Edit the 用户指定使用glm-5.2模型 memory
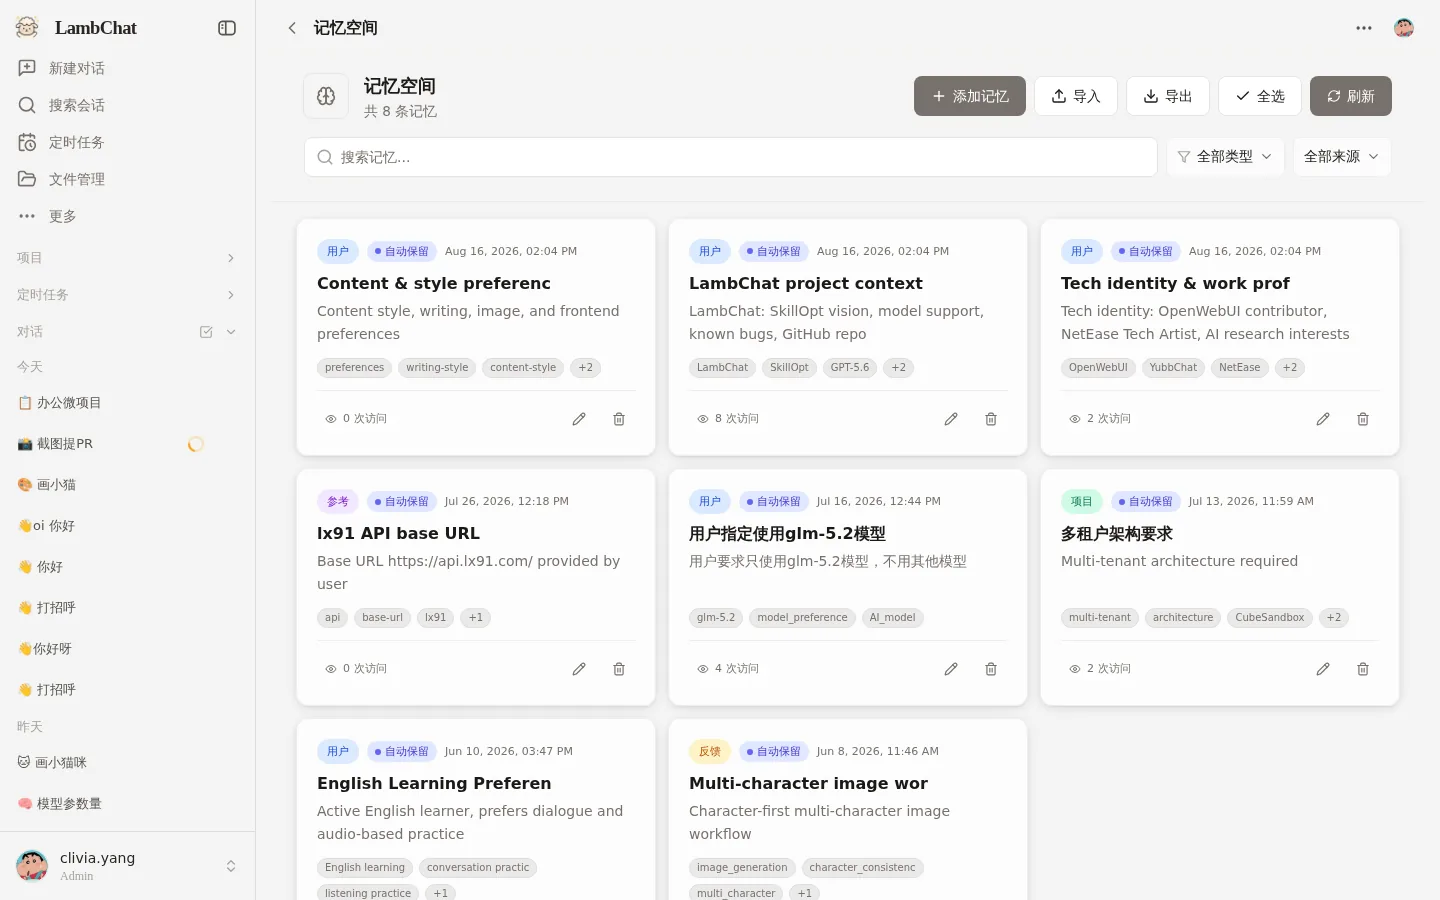1440x900 pixels. tap(951, 669)
